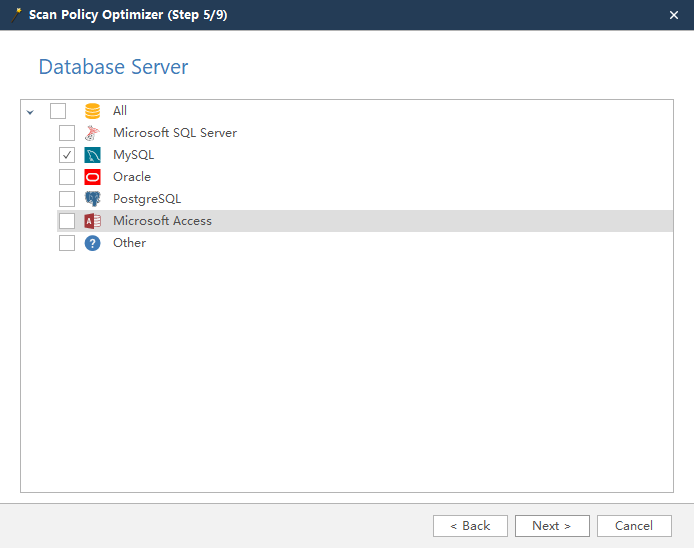Cancel the Scan Policy Optimizer wizard
This screenshot has width=694, height=548.
click(x=634, y=526)
